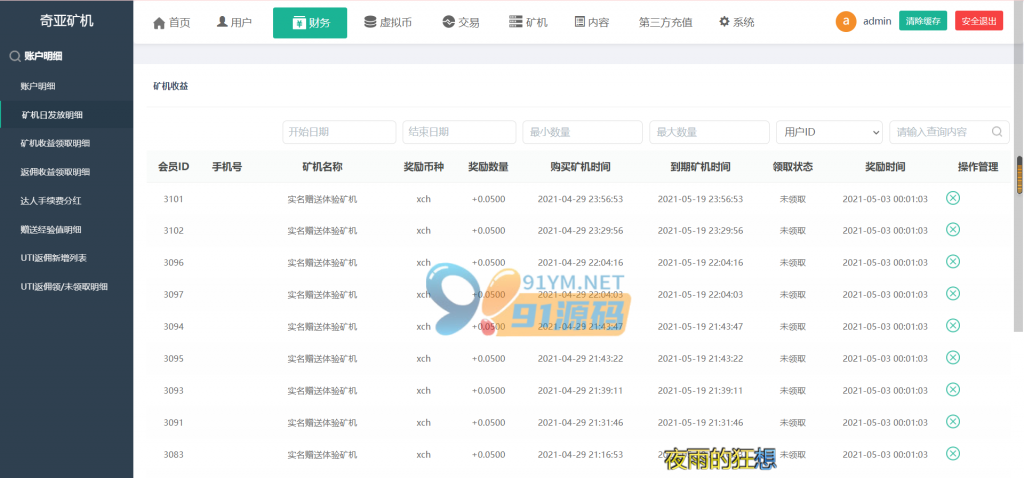The image size is (1024, 478).
Task: Click the 安全退出 logout button
Action: click(979, 21)
